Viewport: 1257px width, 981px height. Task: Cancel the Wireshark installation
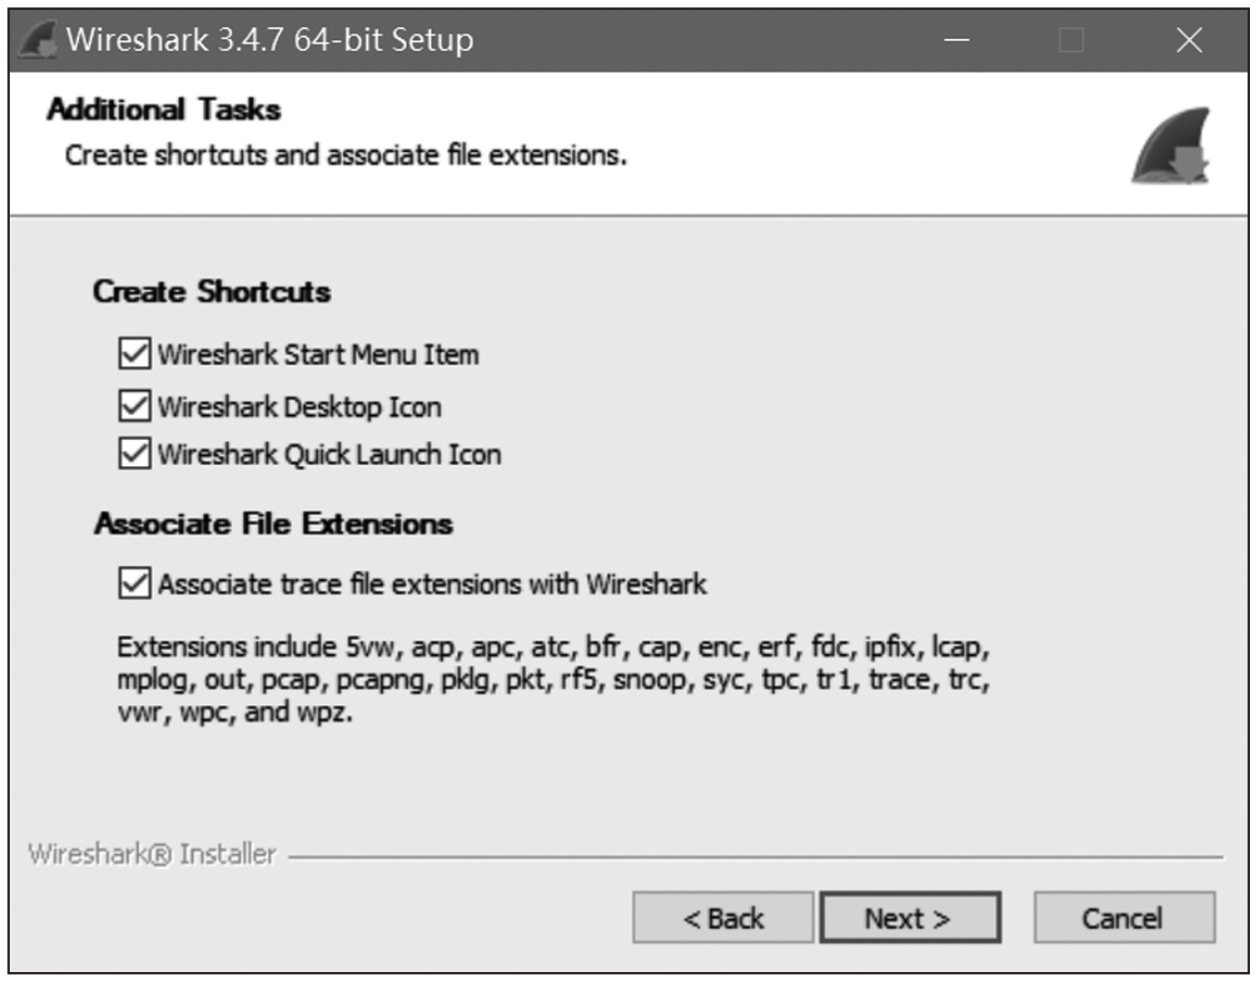1123,918
